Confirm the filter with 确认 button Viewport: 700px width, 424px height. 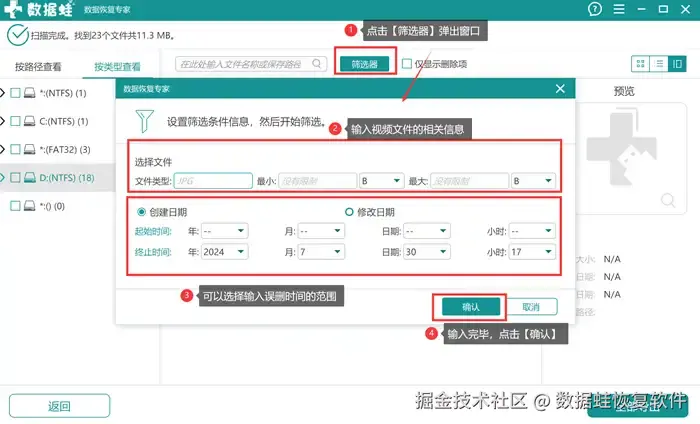(471, 307)
